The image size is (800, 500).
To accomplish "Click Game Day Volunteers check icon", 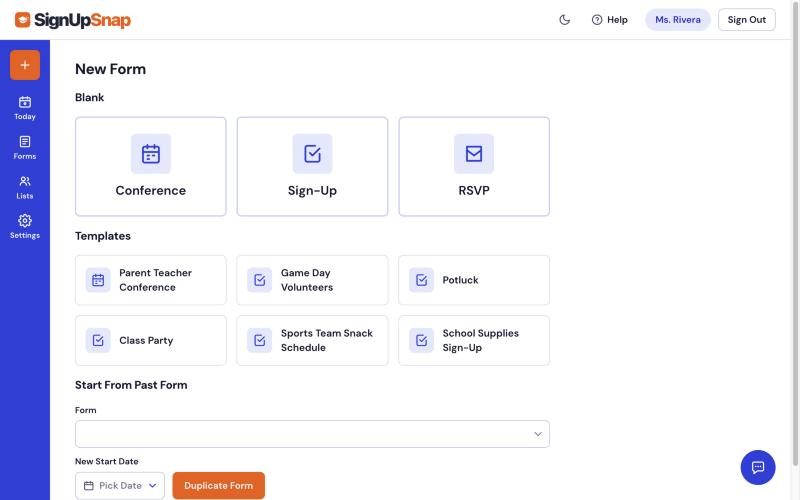I will [260, 280].
